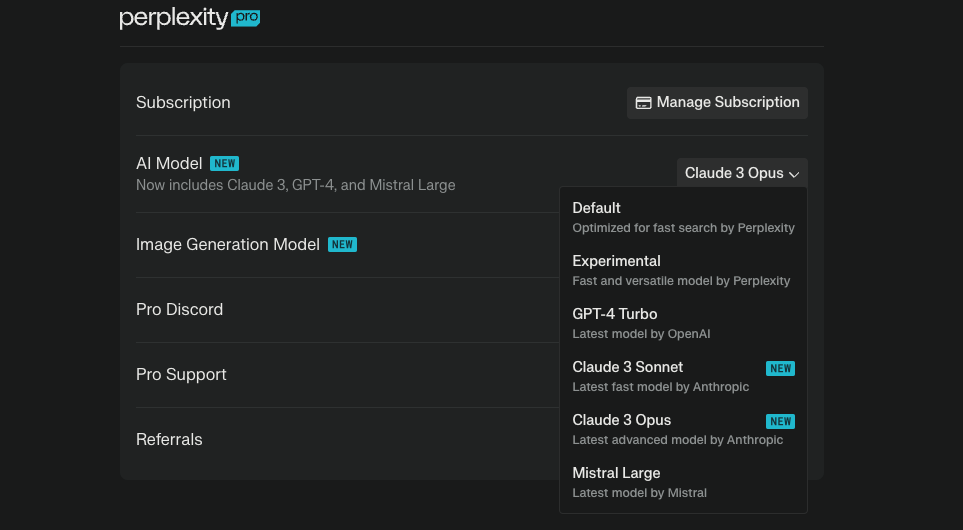Click the NEW badge on Claude 3 Opus
This screenshot has height=530, width=963.
pyautogui.click(x=780, y=421)
